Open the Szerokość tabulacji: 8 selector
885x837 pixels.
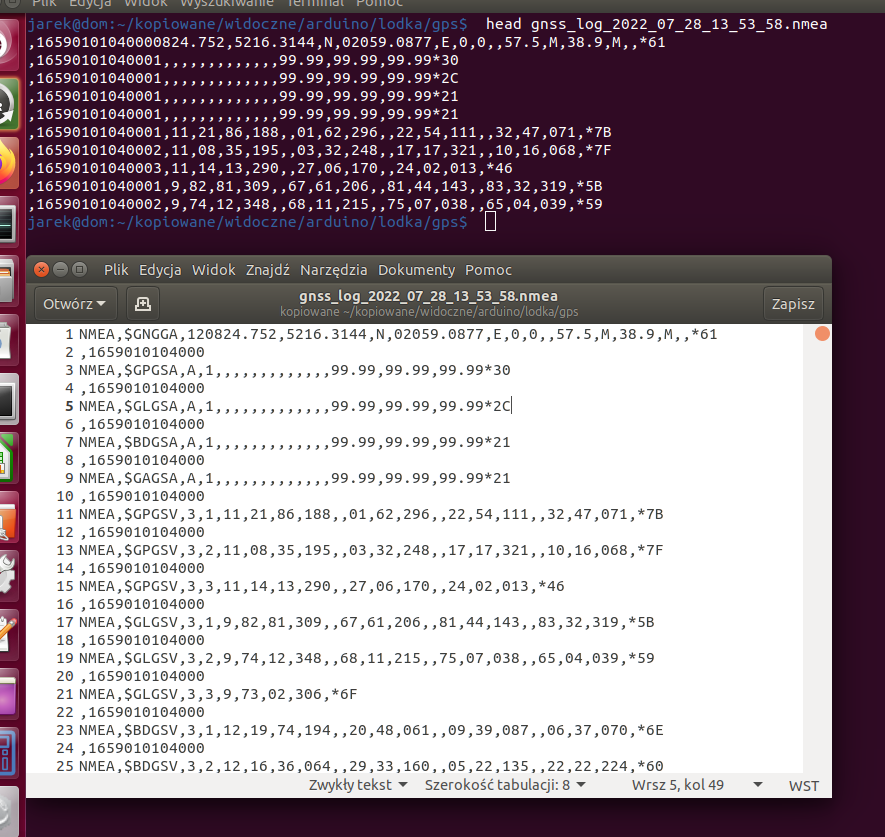point(505,784)
